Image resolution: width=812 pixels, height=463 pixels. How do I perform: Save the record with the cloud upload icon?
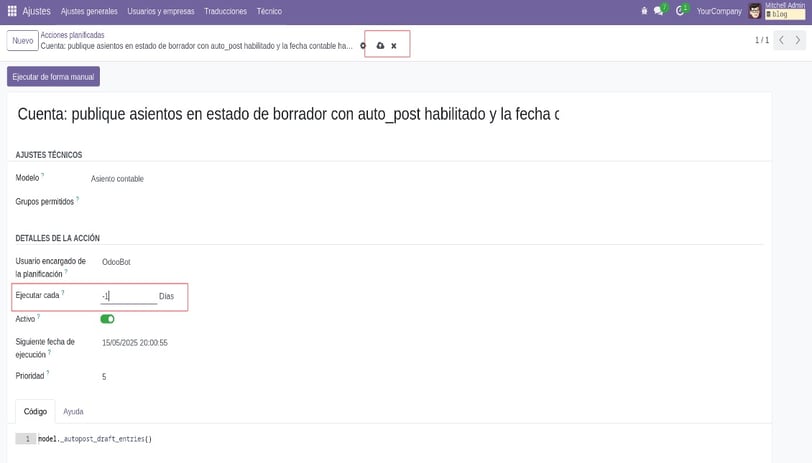380,46
